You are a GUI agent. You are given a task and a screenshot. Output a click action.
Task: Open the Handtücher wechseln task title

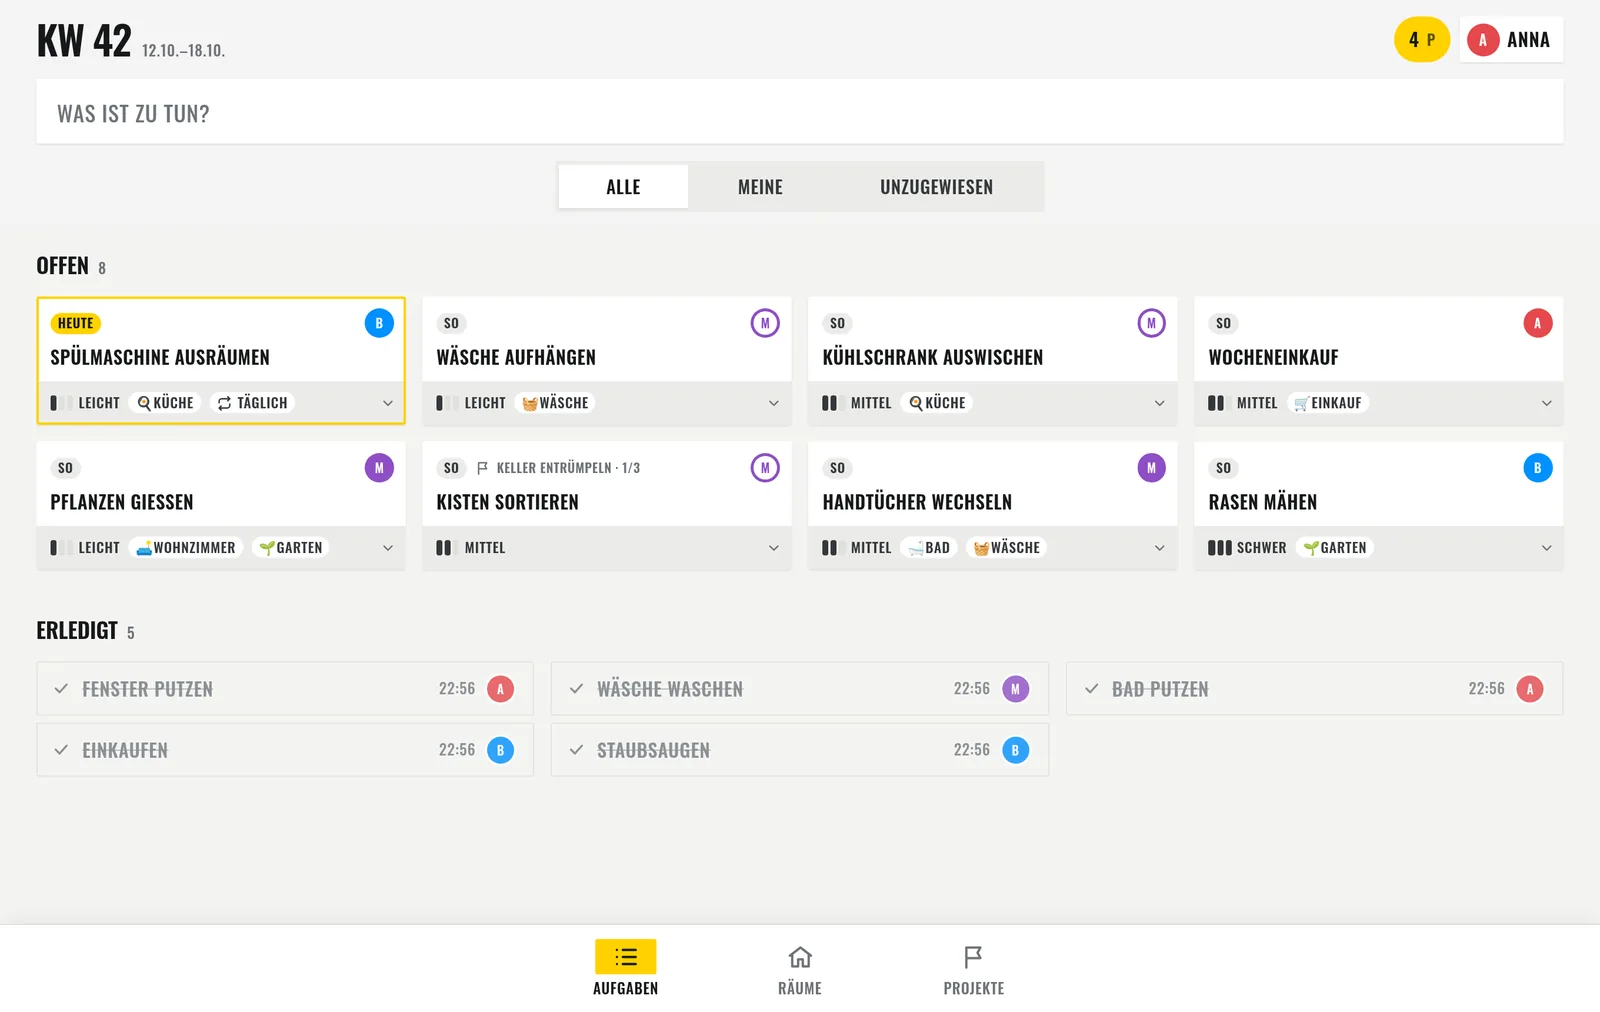[x=917, y=502]
